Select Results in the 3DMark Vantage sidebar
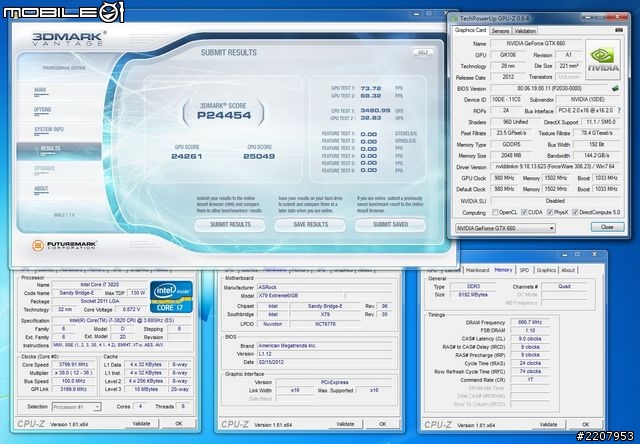640x444 pixels. (x=59, y=151)
